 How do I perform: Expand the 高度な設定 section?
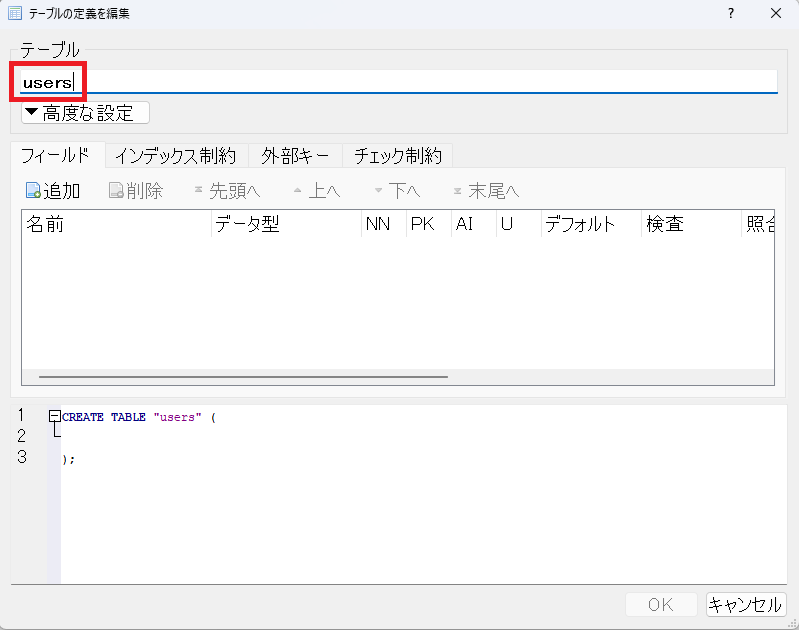(x=85, y=113)
